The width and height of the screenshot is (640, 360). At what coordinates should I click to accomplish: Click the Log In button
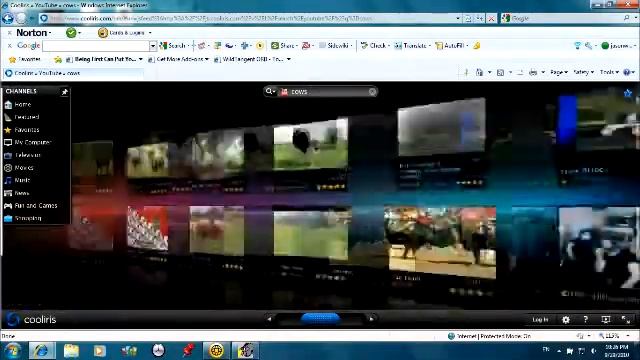coord(540,320)
